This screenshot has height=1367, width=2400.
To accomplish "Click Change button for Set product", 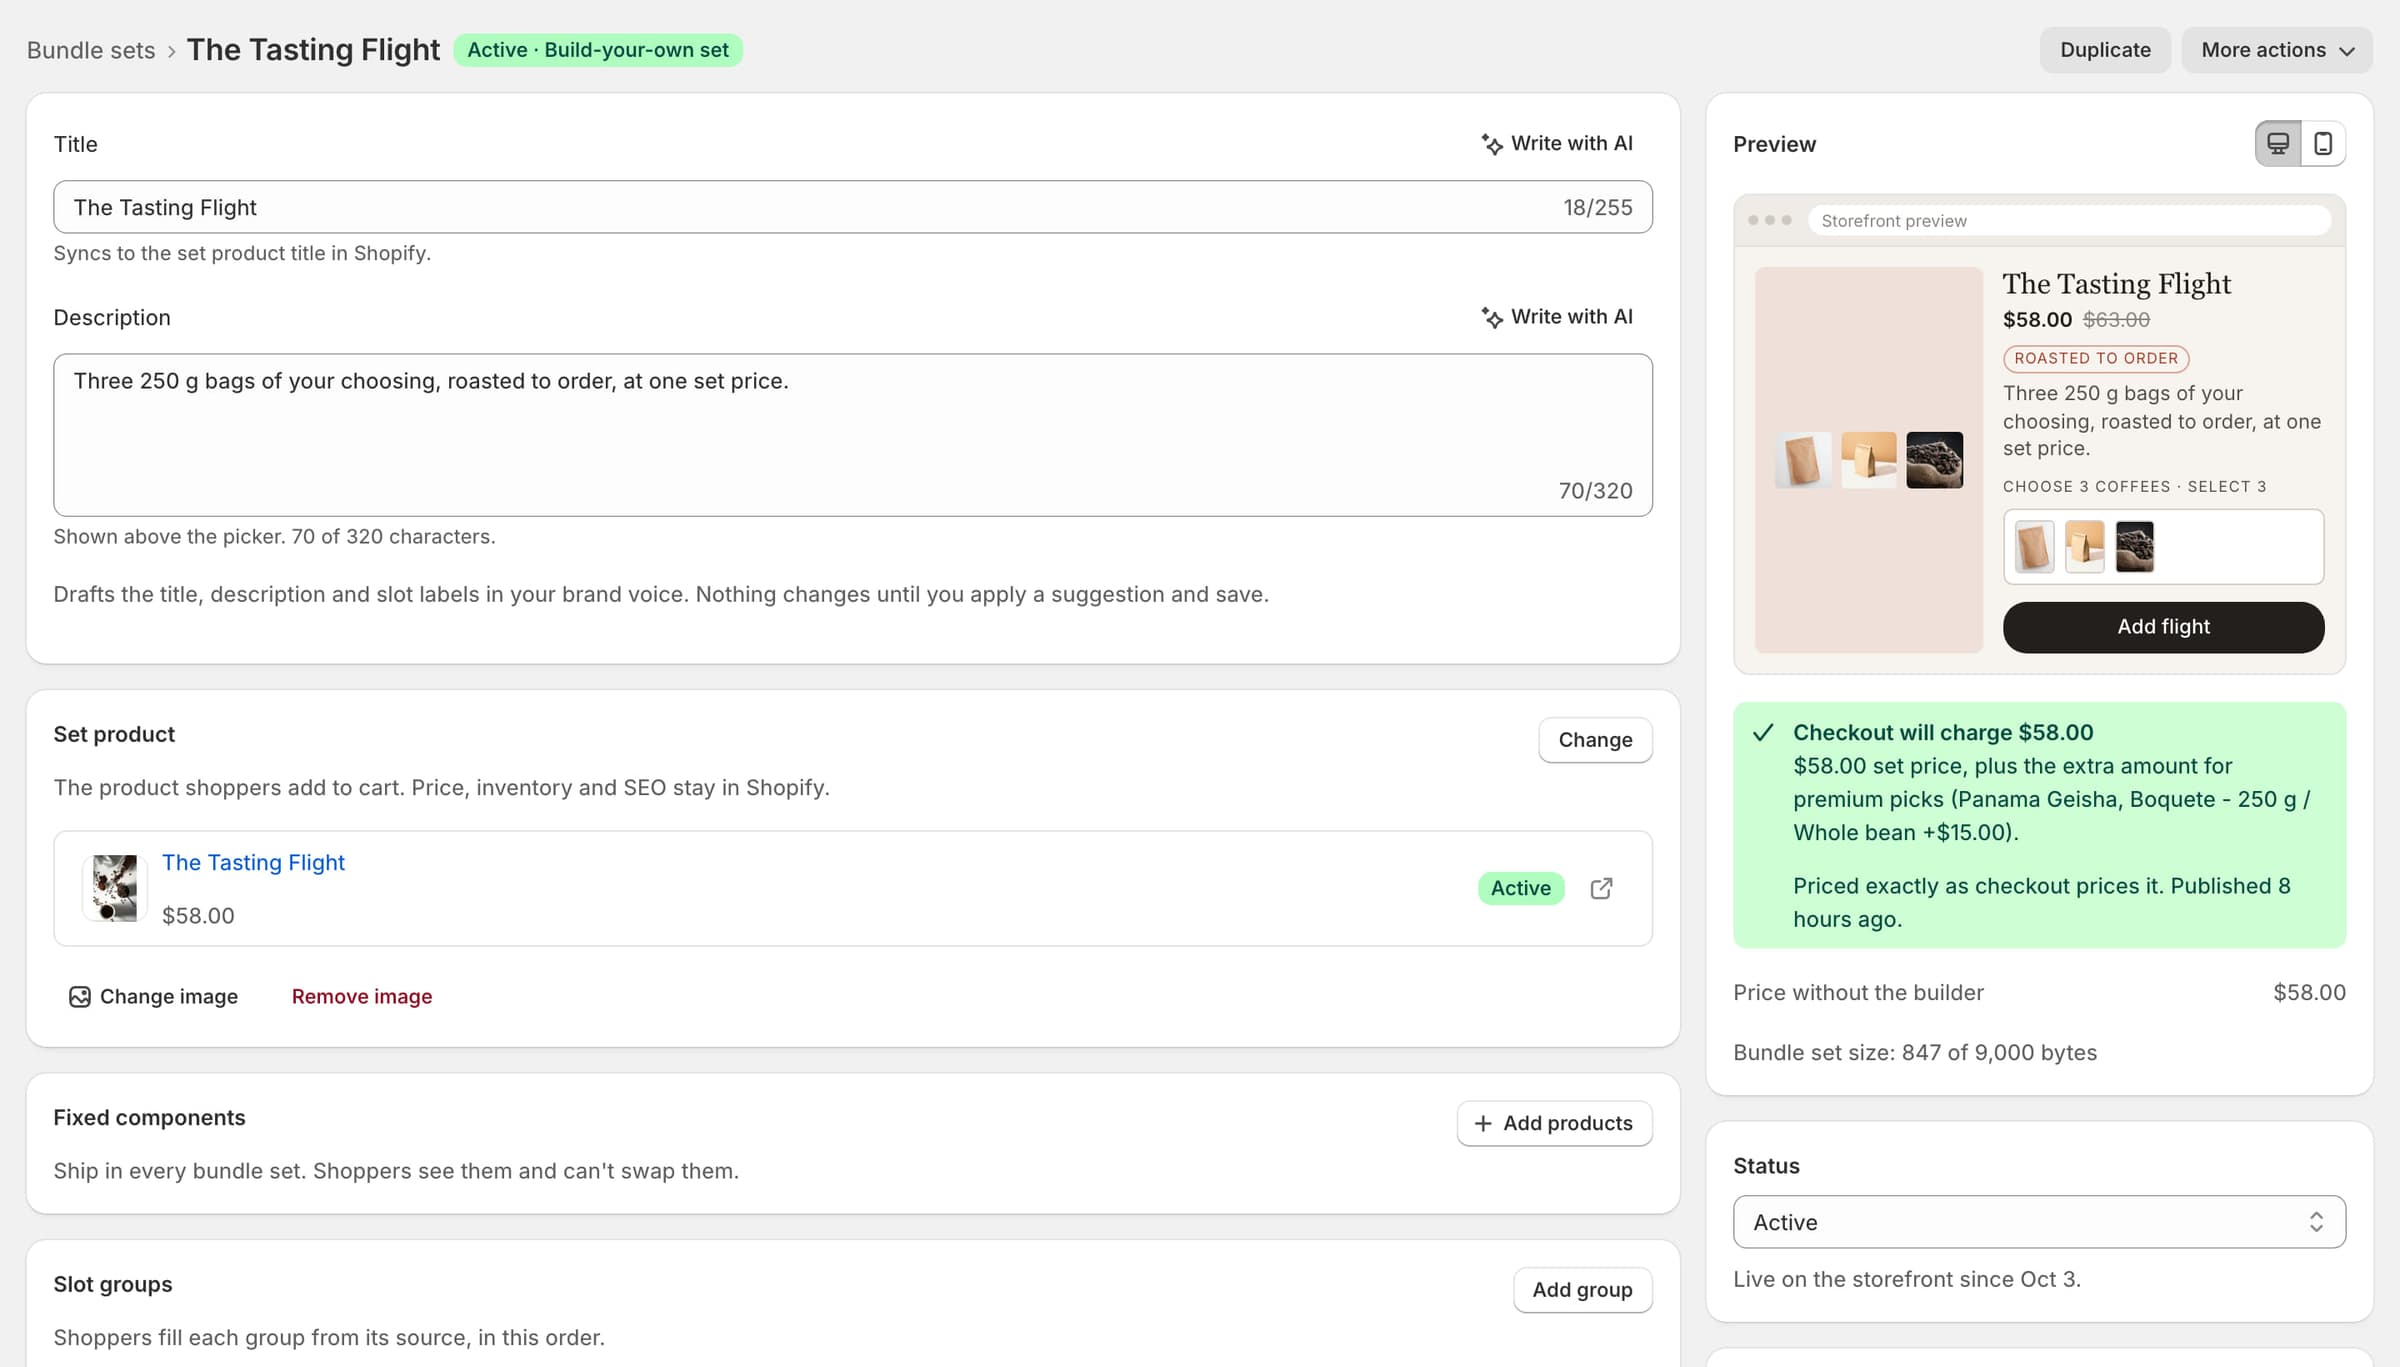I will (1595, 740).
